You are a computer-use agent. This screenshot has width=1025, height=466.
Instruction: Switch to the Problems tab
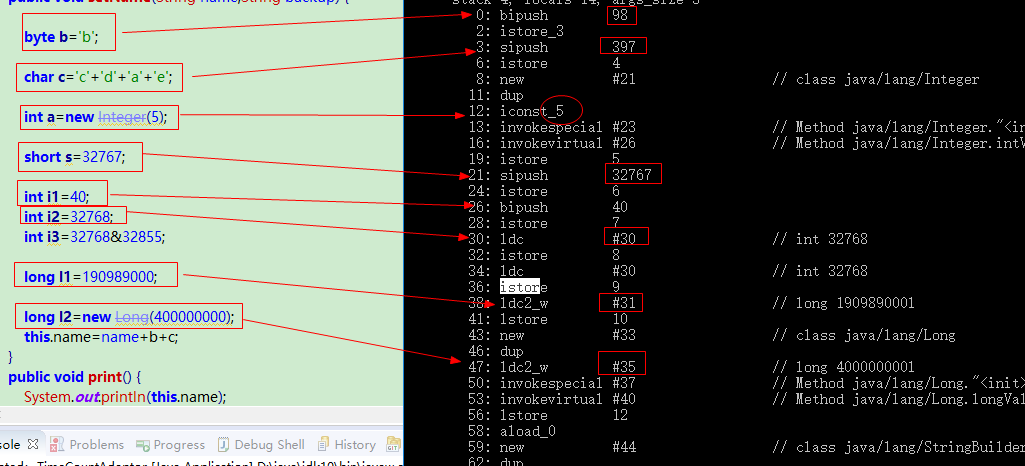tap(97, 445)
